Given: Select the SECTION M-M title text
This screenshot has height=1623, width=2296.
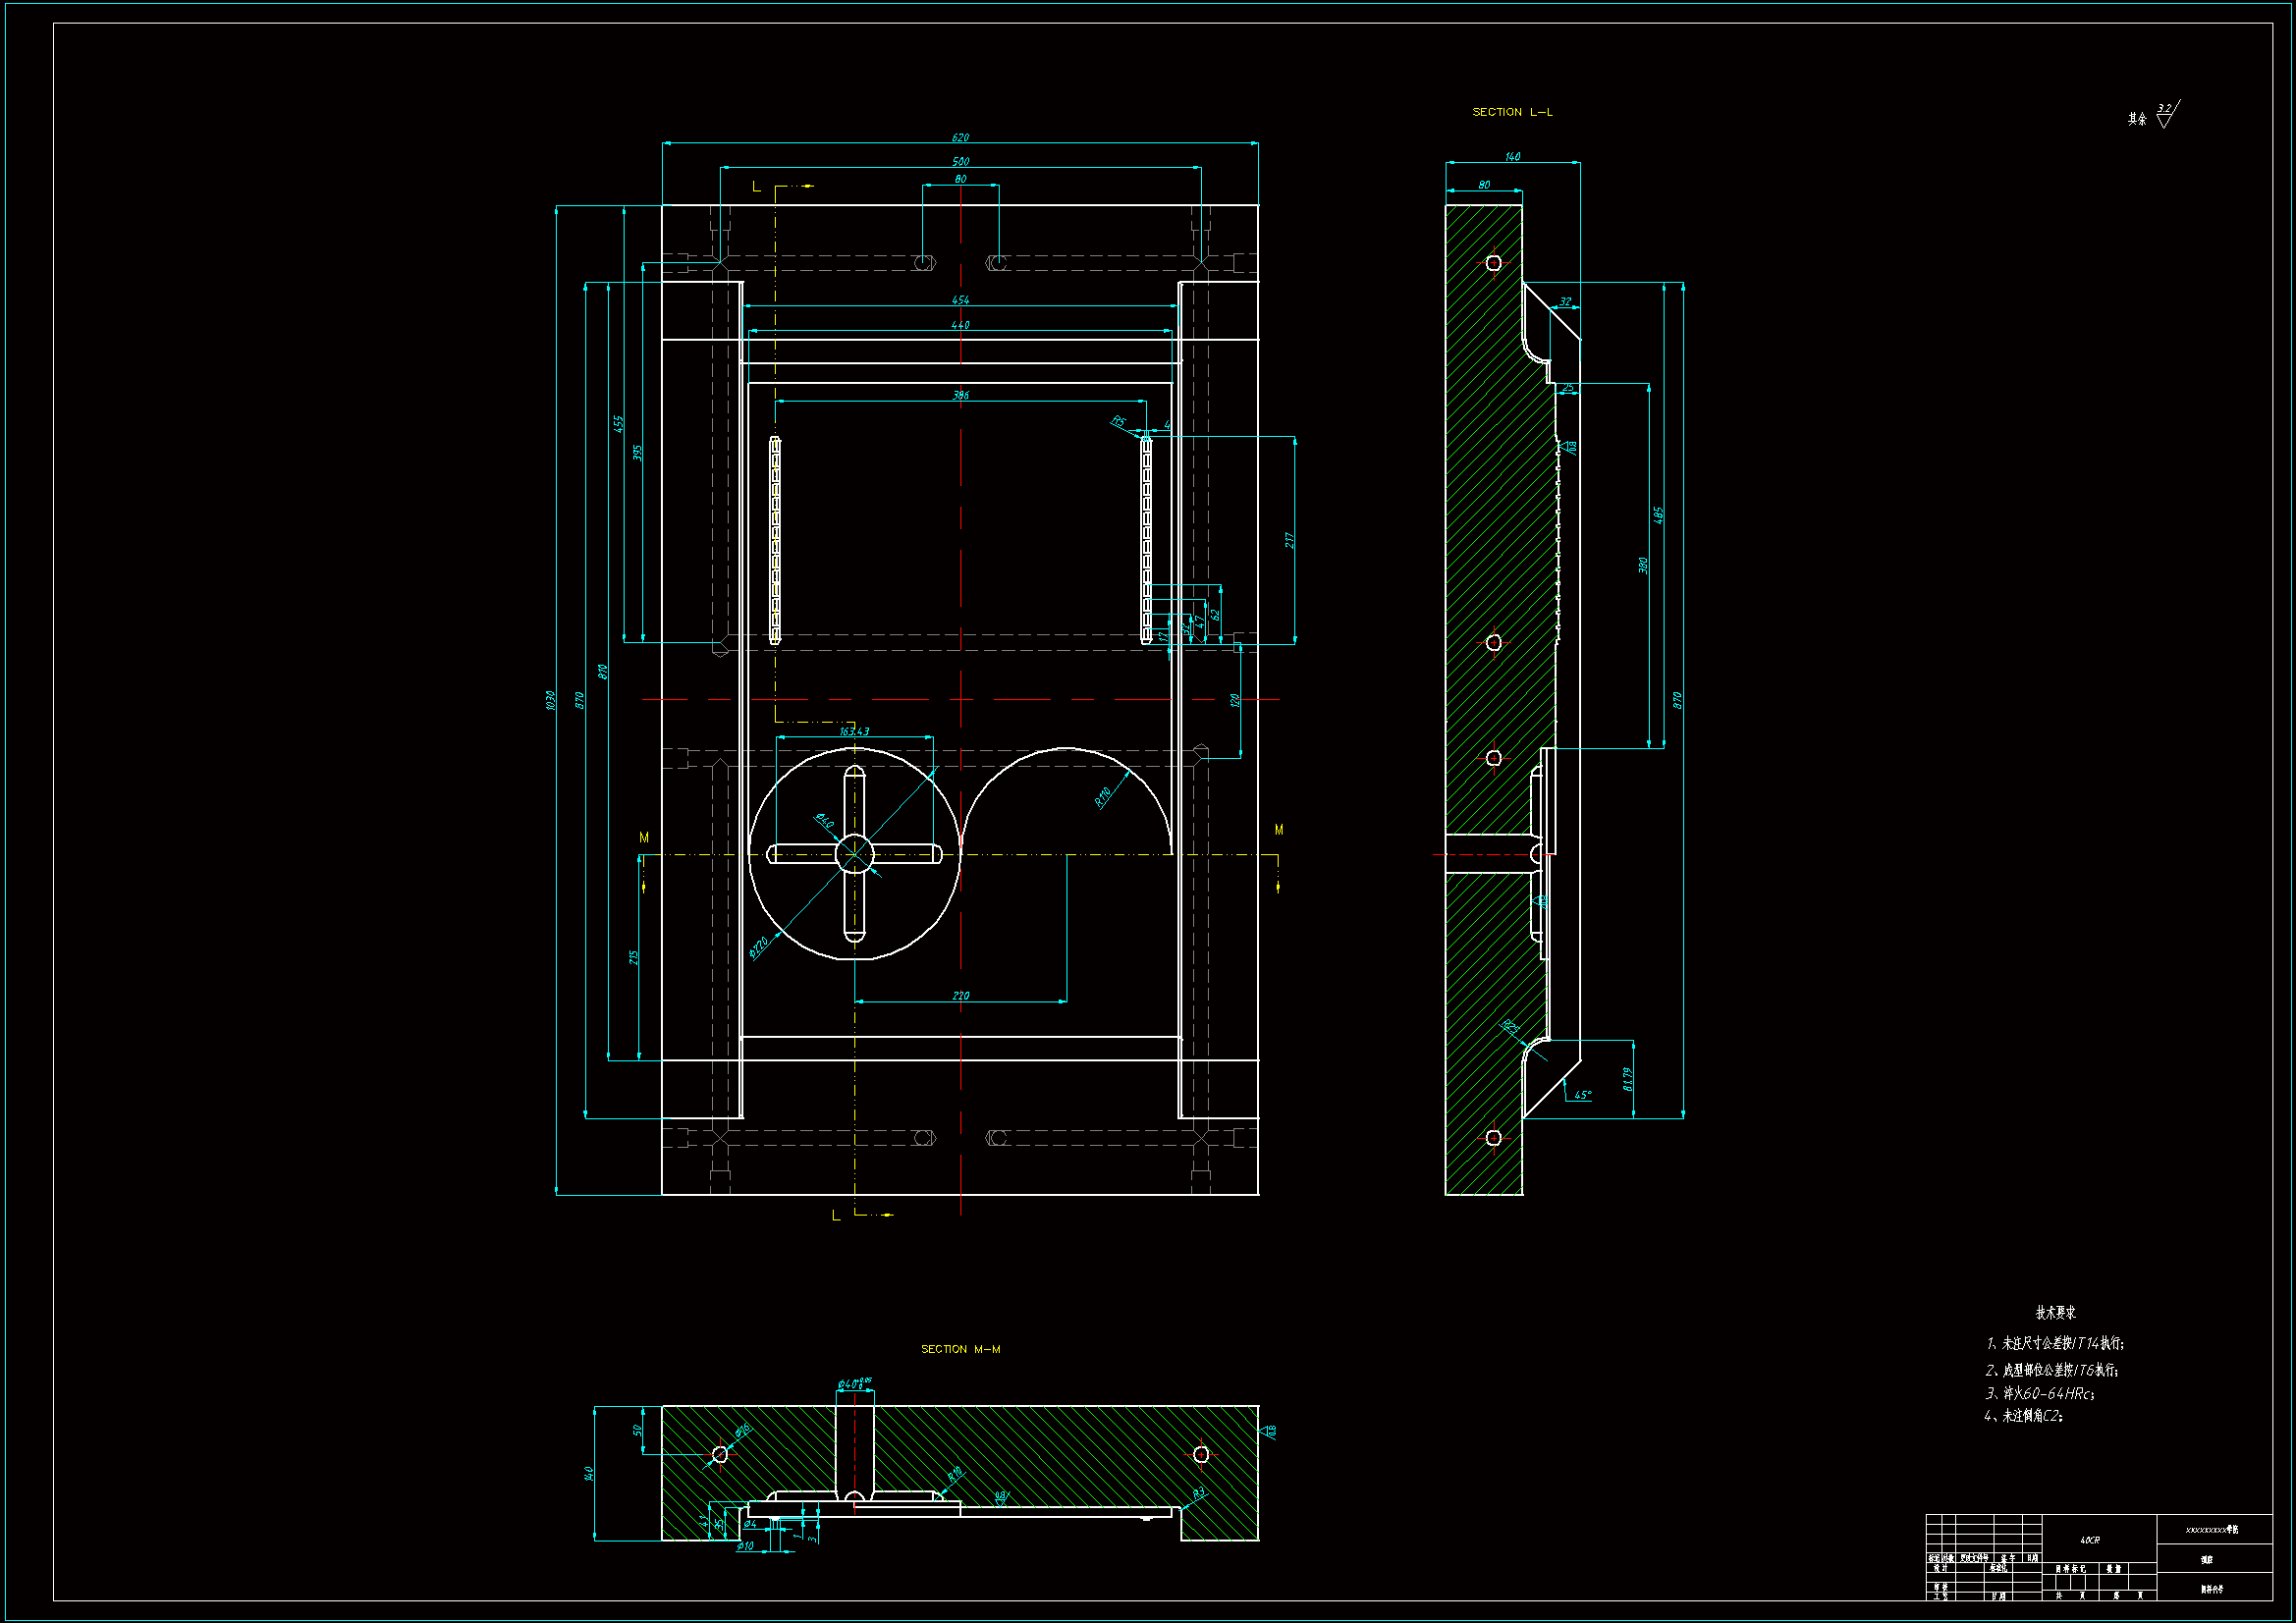Looking at the screenshot, I should [x=960, y=1349].
